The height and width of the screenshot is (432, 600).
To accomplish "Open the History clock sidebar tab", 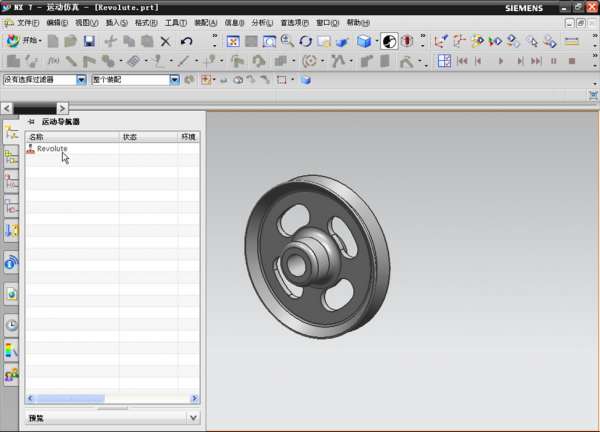I will tap(11, 324).
